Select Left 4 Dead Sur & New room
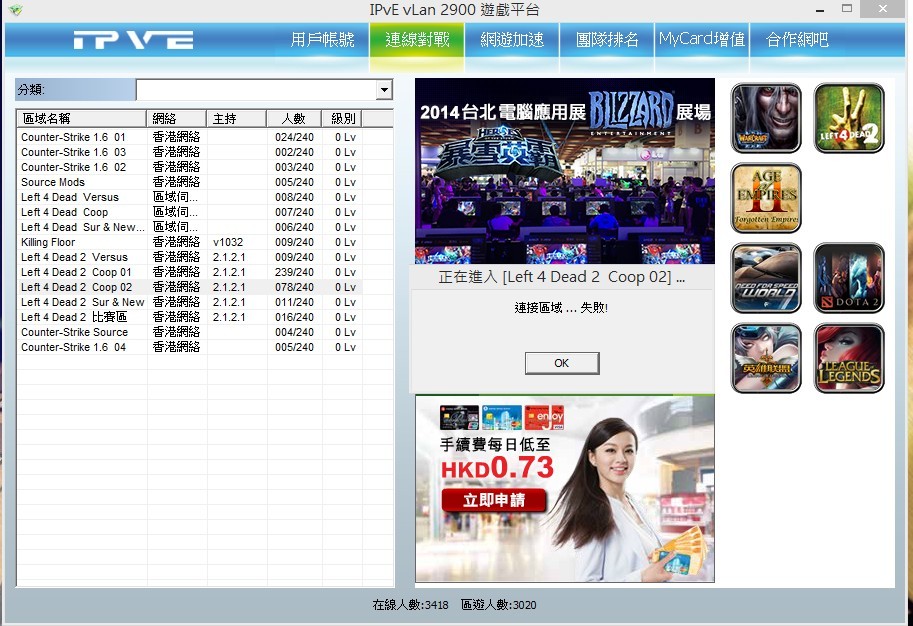This screenshot has width=913, height=626. [x=189, y=227]
